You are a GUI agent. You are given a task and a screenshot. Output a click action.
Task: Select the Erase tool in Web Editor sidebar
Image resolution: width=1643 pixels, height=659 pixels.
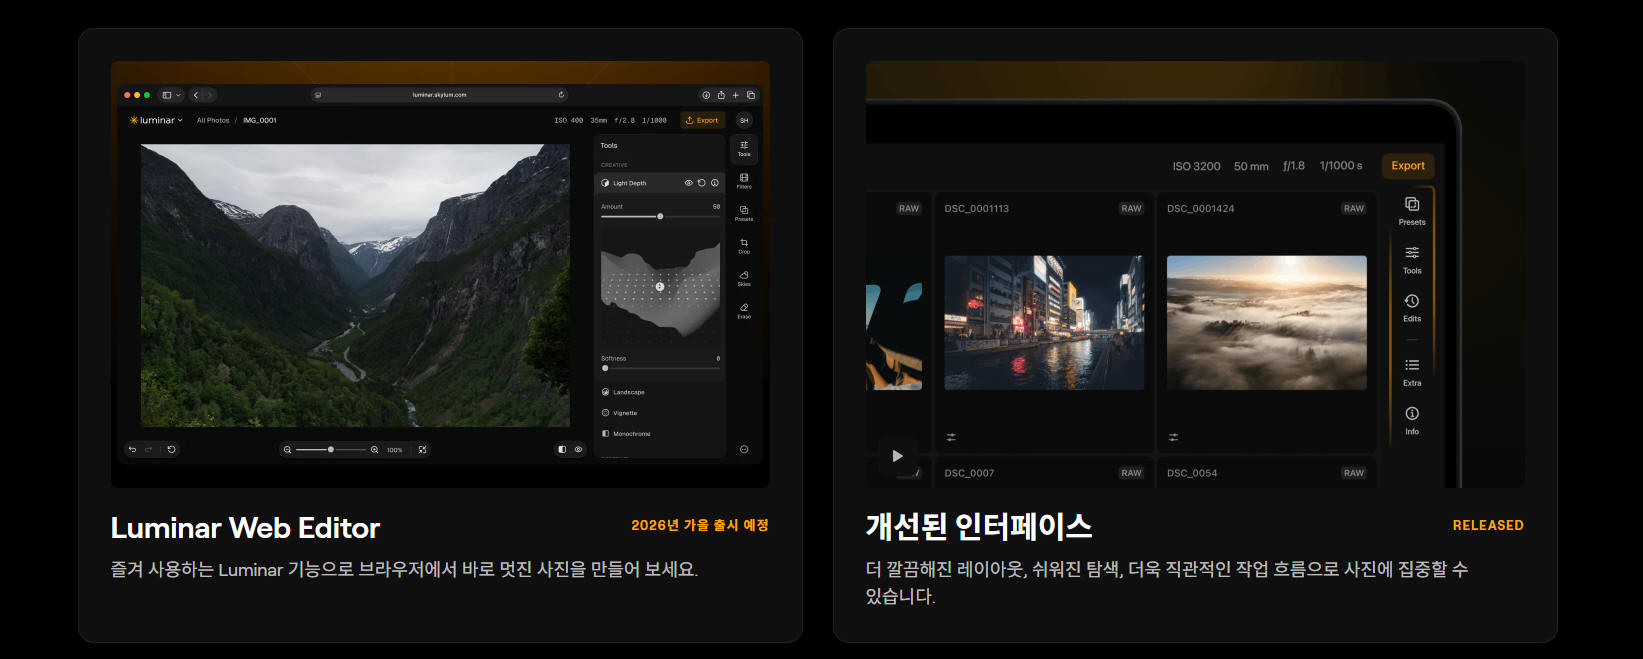point(744,311)
